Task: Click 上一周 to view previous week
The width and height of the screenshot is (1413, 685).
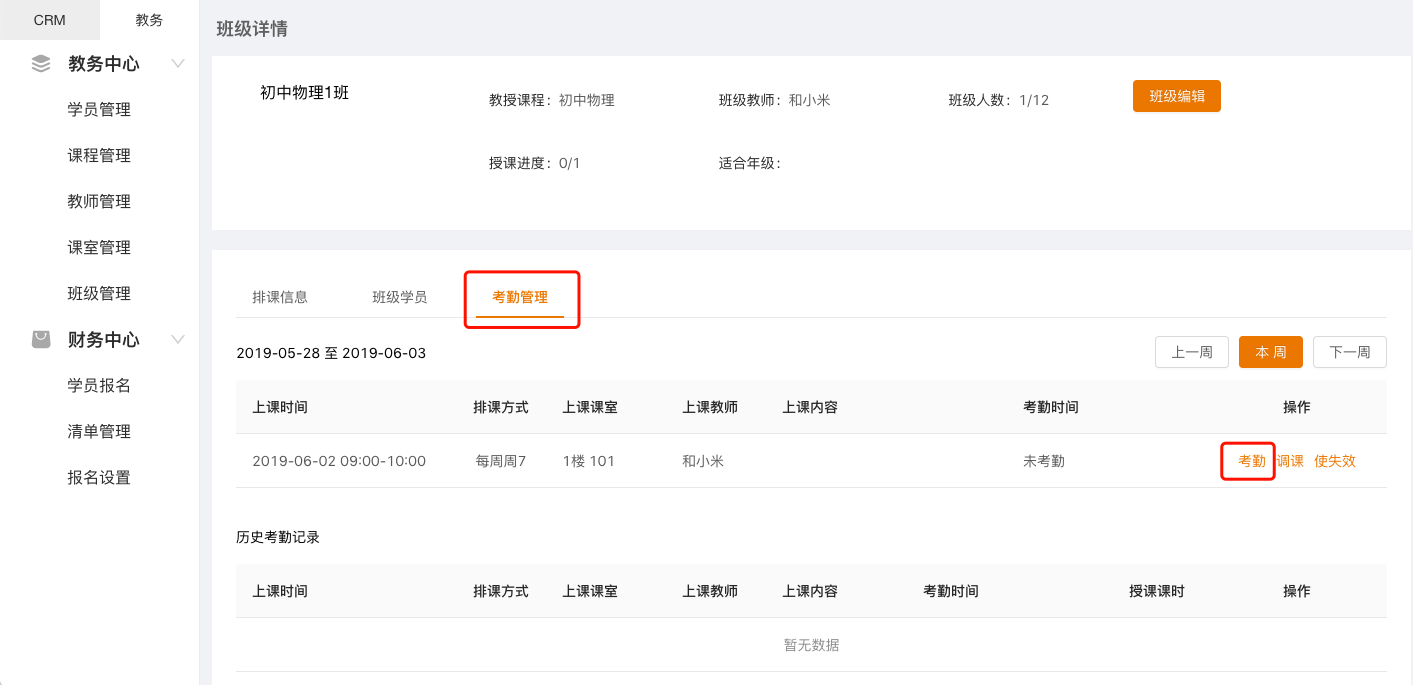Action: coord(1191,352)
